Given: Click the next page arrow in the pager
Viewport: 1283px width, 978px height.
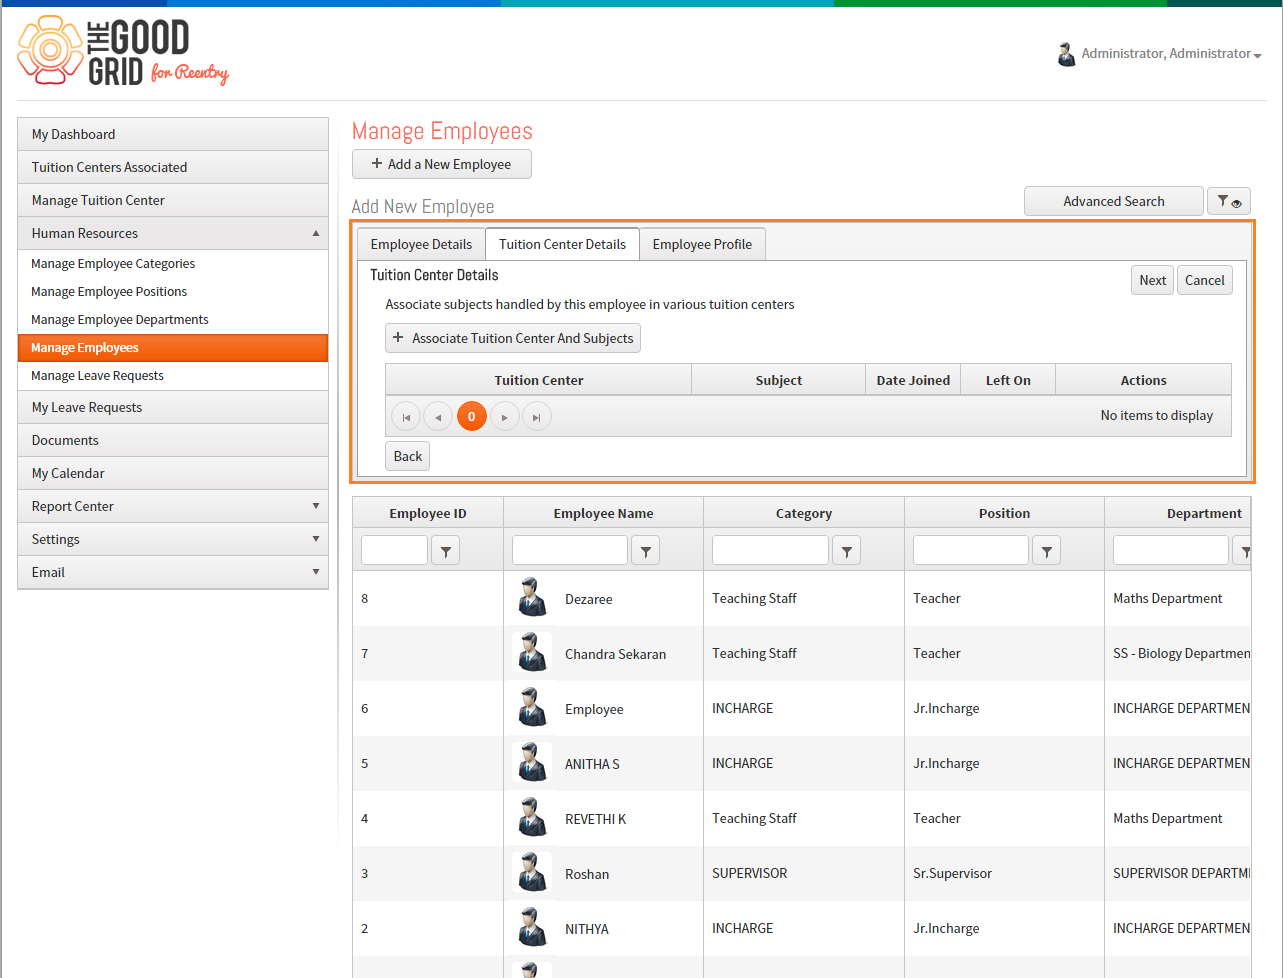Looking at the screenshot, I should tap(505, 416).
